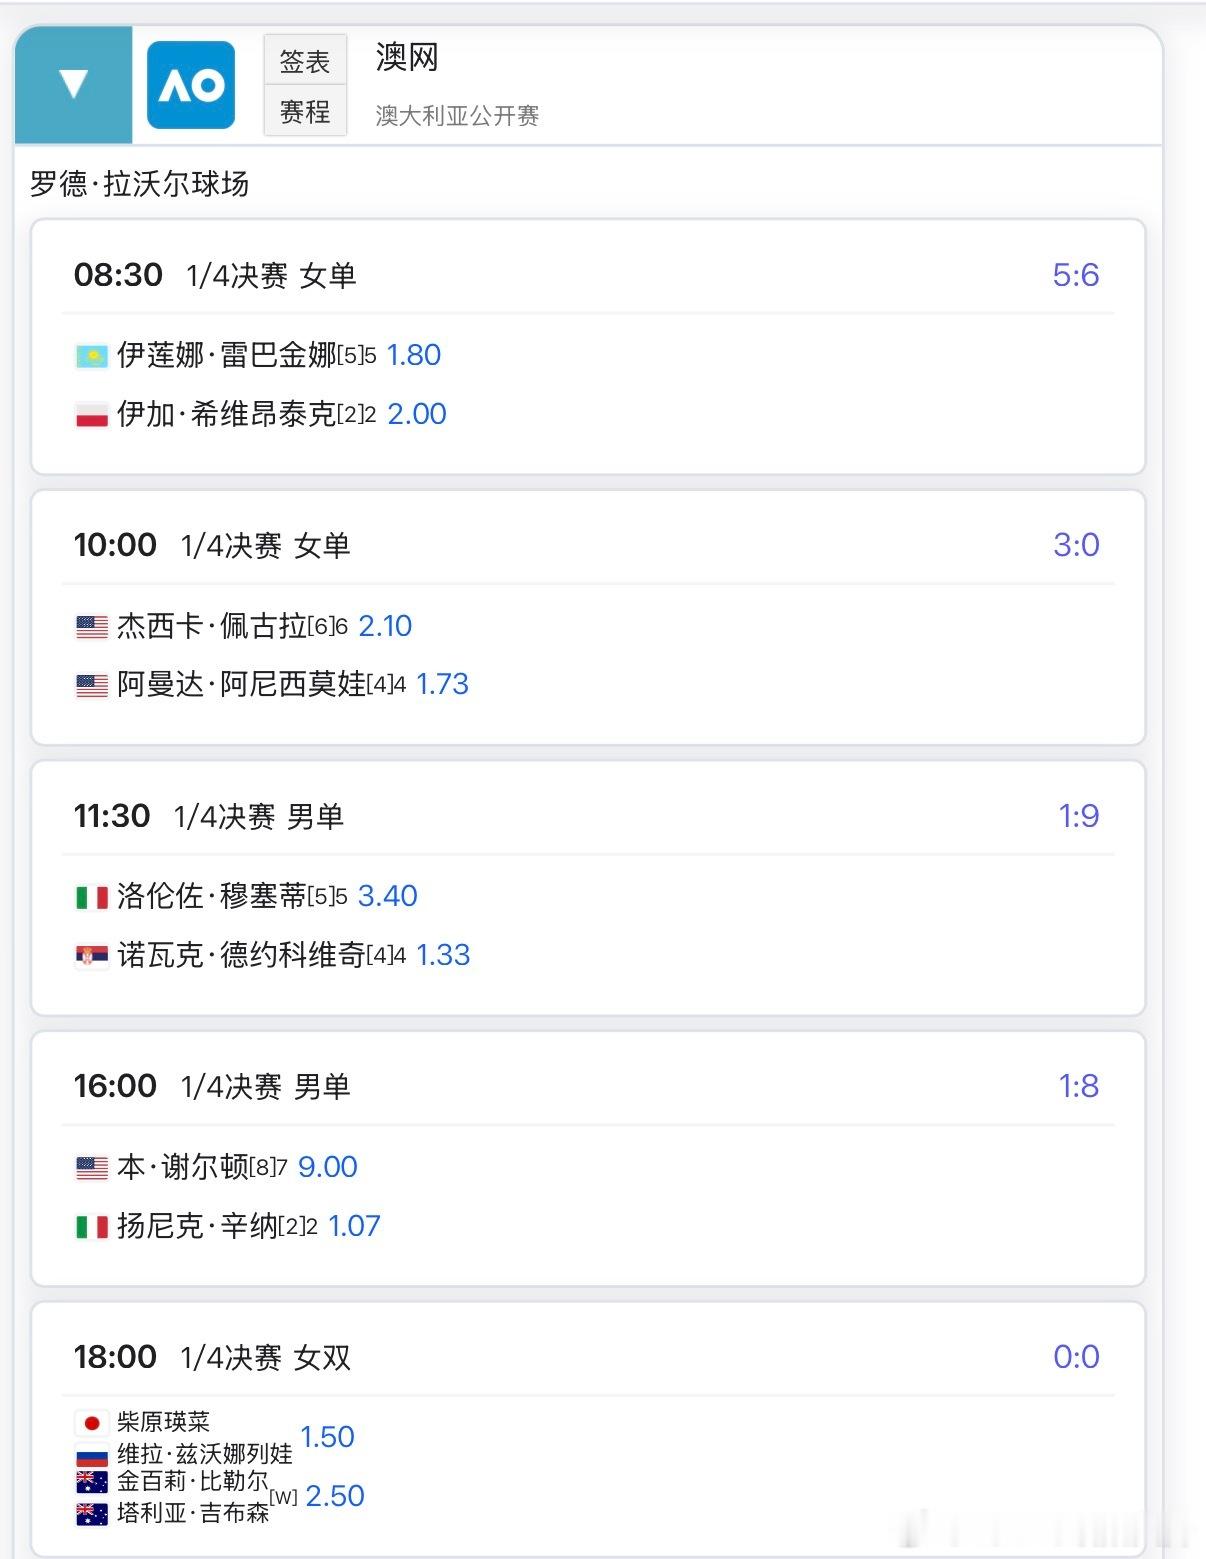Click the Poland flag beside 伊加·希维昂泰克
This screenshot has height=1559, width=1206.
coord(92,415)
